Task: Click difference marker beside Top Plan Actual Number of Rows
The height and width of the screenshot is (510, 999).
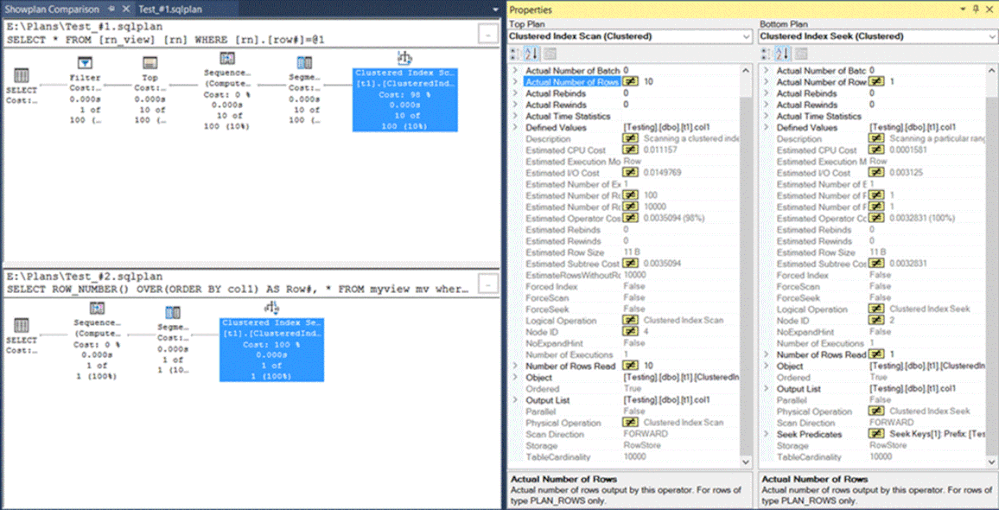Action: 630,82
